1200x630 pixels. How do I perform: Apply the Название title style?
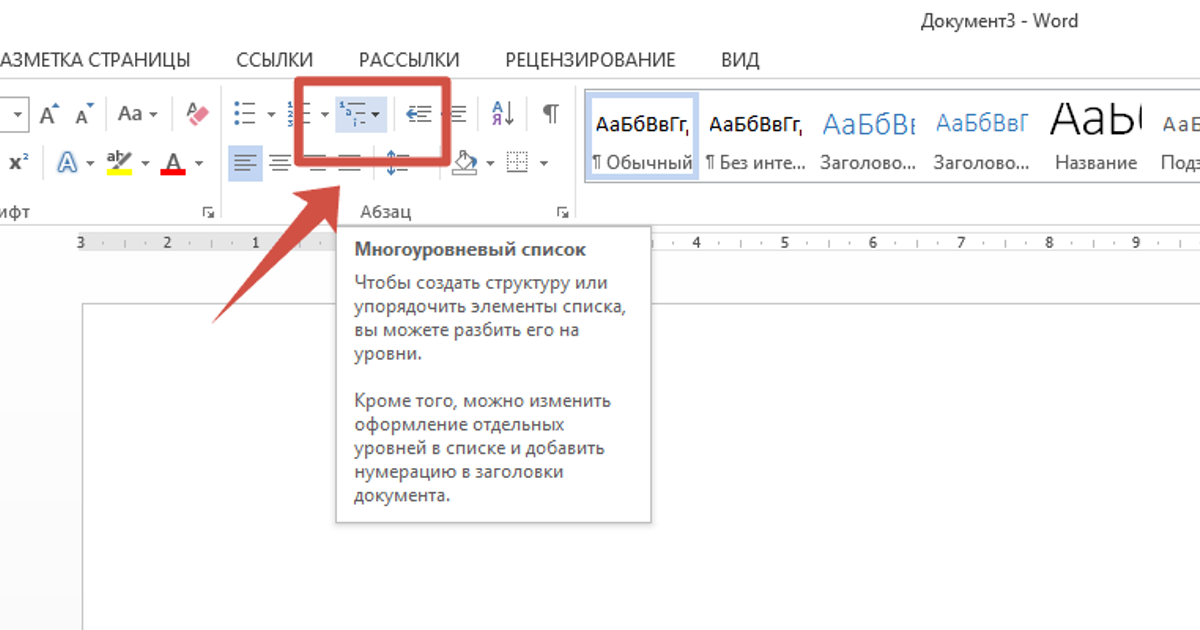[x=1095, y=137]
